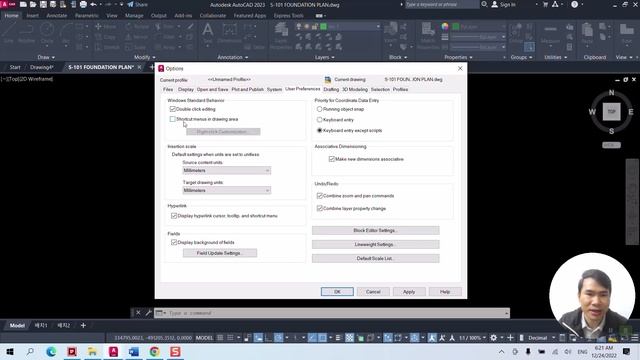Open Google Chrome from the taskbar
Viewport: 640px width, 360px height.
154,352
